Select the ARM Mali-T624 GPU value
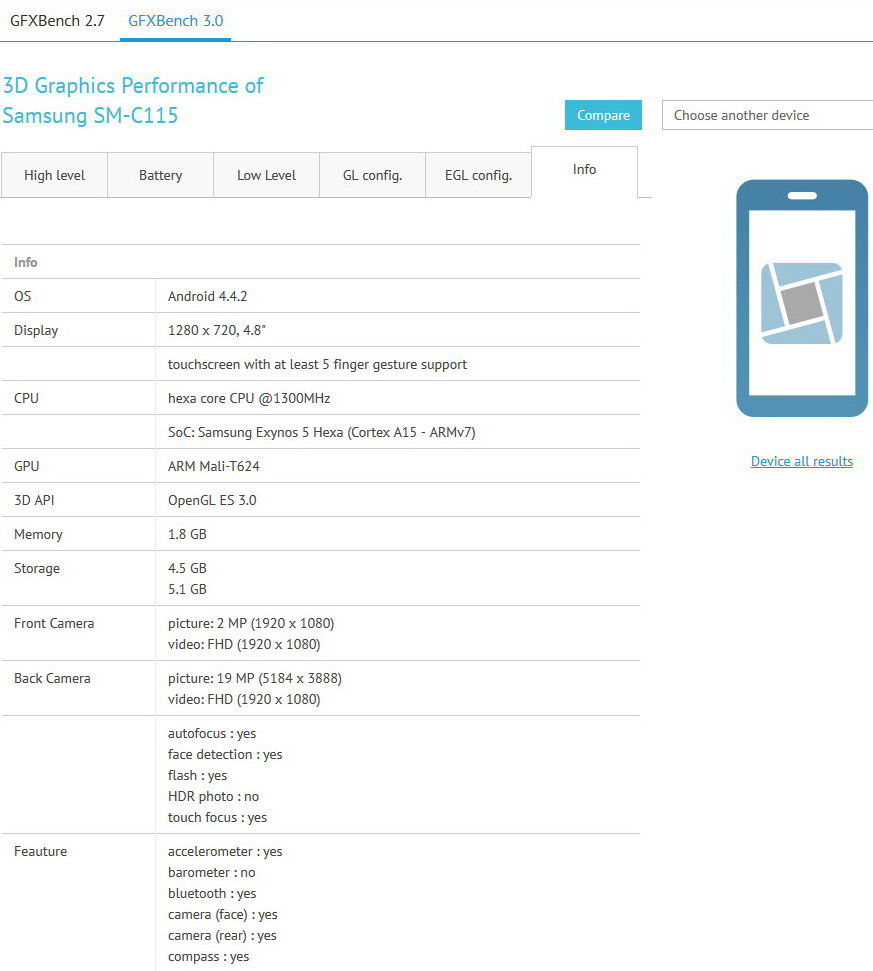The image size is (873, 971). click(x=214, y=466)
